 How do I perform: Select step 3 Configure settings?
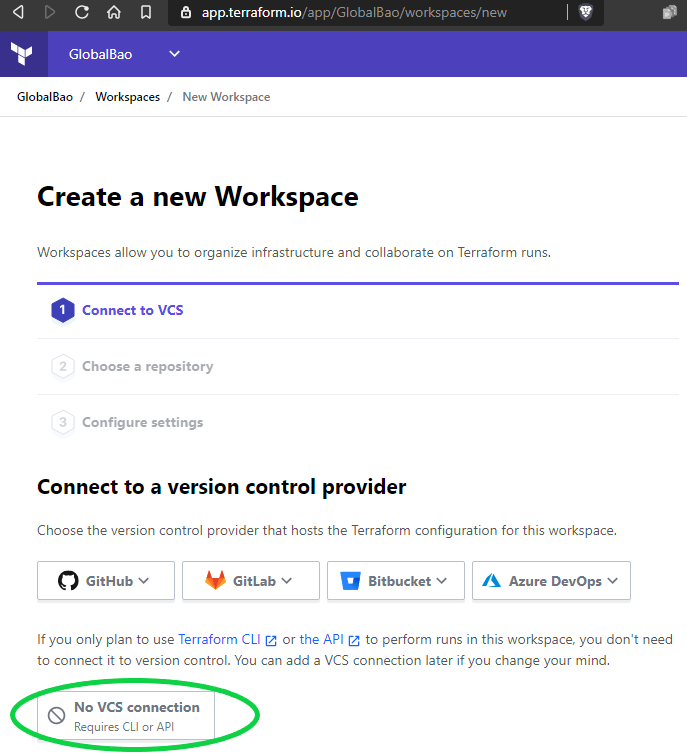143,423
